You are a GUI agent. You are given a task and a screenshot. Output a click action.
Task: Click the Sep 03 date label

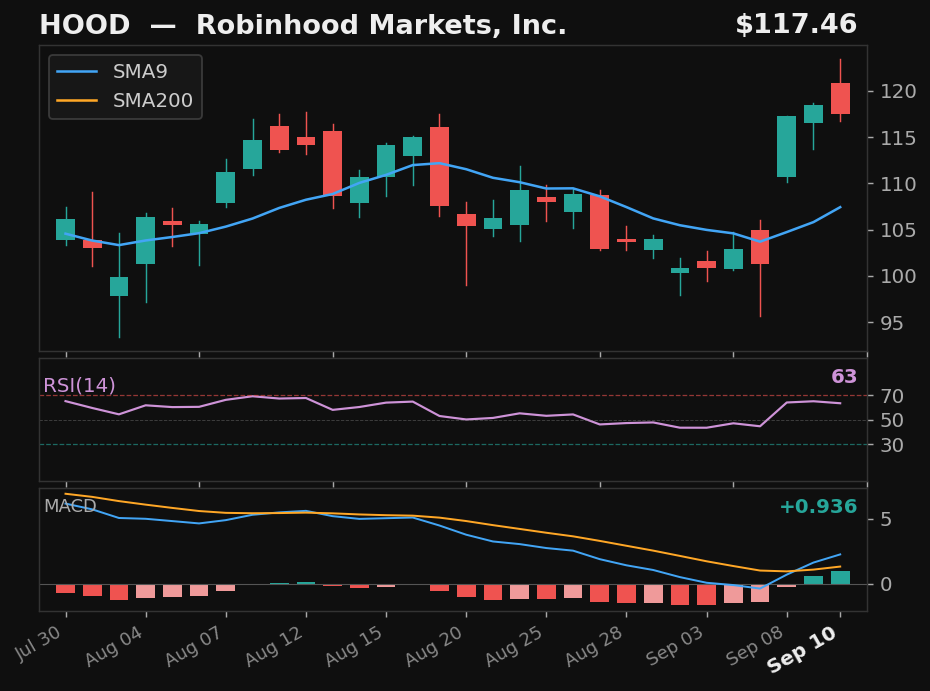(x=675, y=646)
